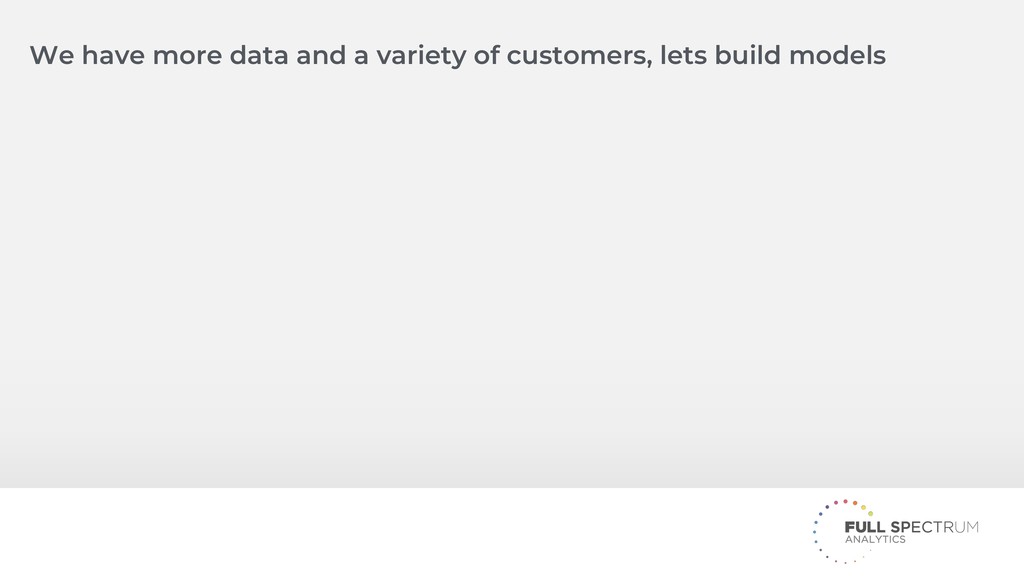Click the word "more" in the title
Image resolution: width=1024 pixels, height=576 pixels.
(186, 56)
